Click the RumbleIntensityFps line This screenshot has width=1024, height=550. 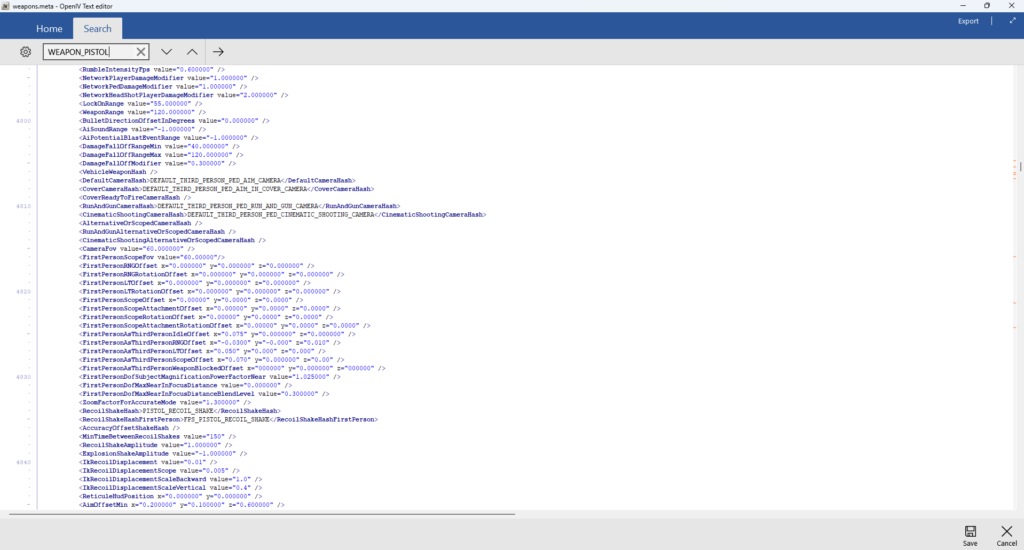(152, 69)
